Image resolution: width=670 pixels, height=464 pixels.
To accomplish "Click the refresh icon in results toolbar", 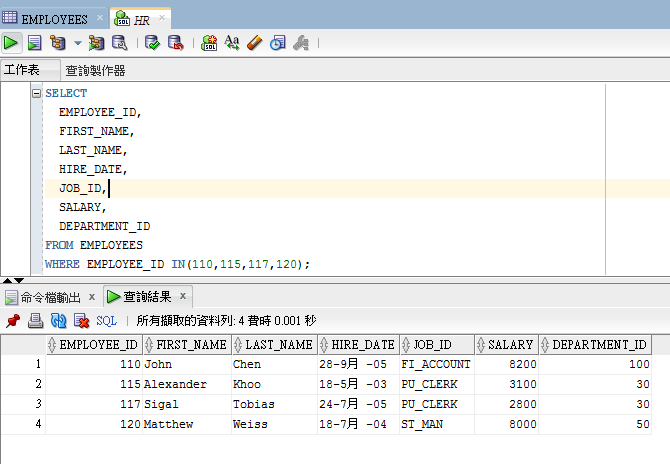I will [59, 320].
